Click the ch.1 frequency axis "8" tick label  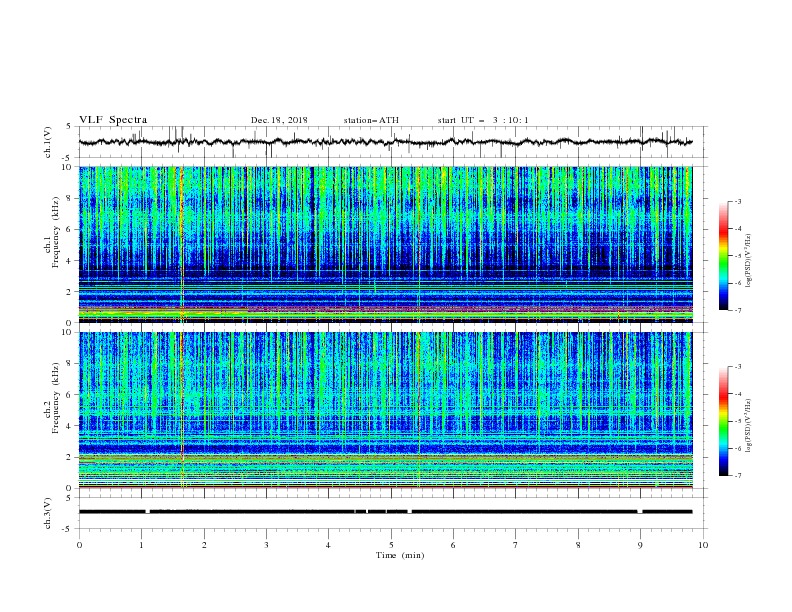[70, 198]
